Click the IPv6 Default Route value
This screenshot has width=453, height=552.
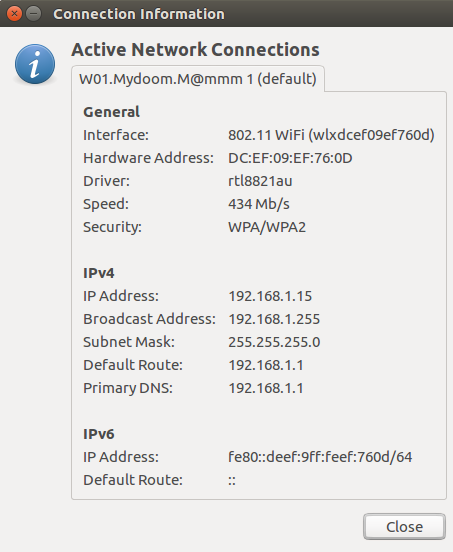(x=232, y=480)
